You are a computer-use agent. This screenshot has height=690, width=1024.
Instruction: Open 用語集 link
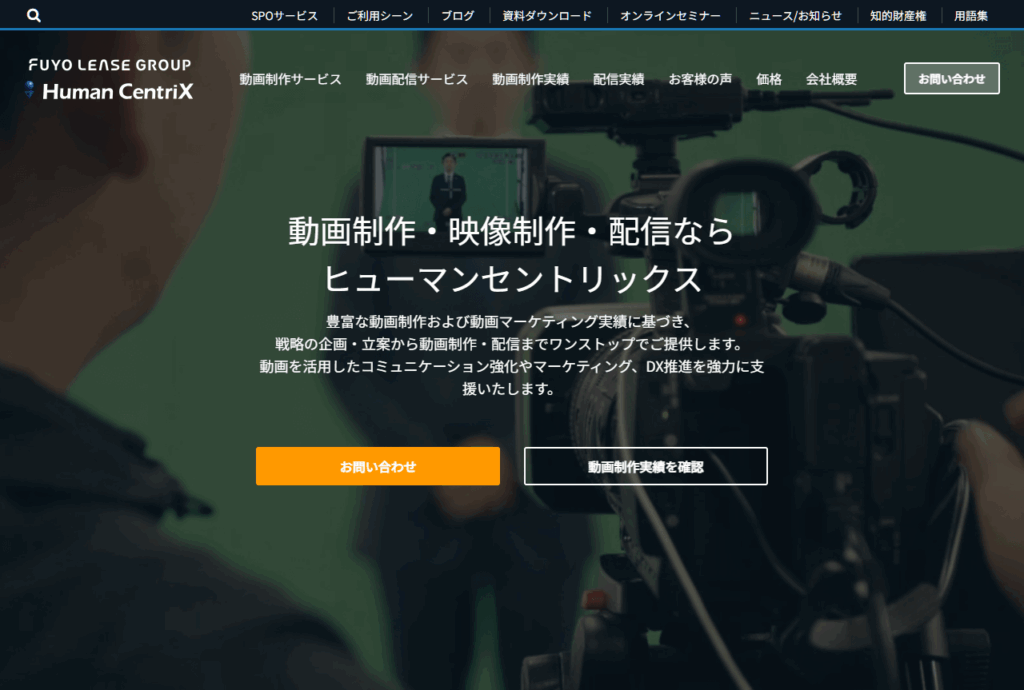point(970,16)
